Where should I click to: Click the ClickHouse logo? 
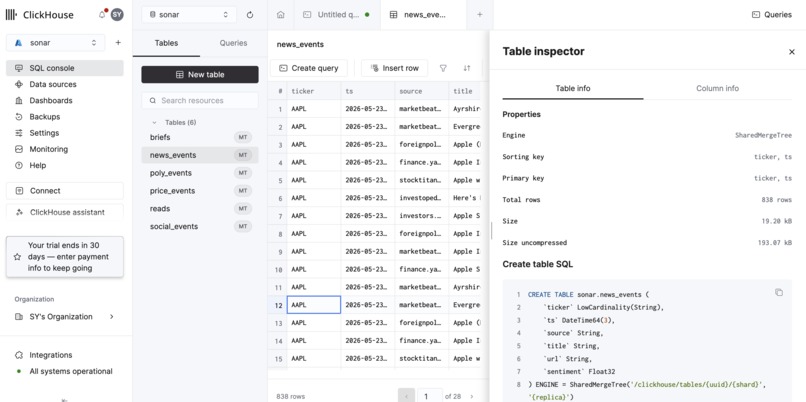(40, 15)
